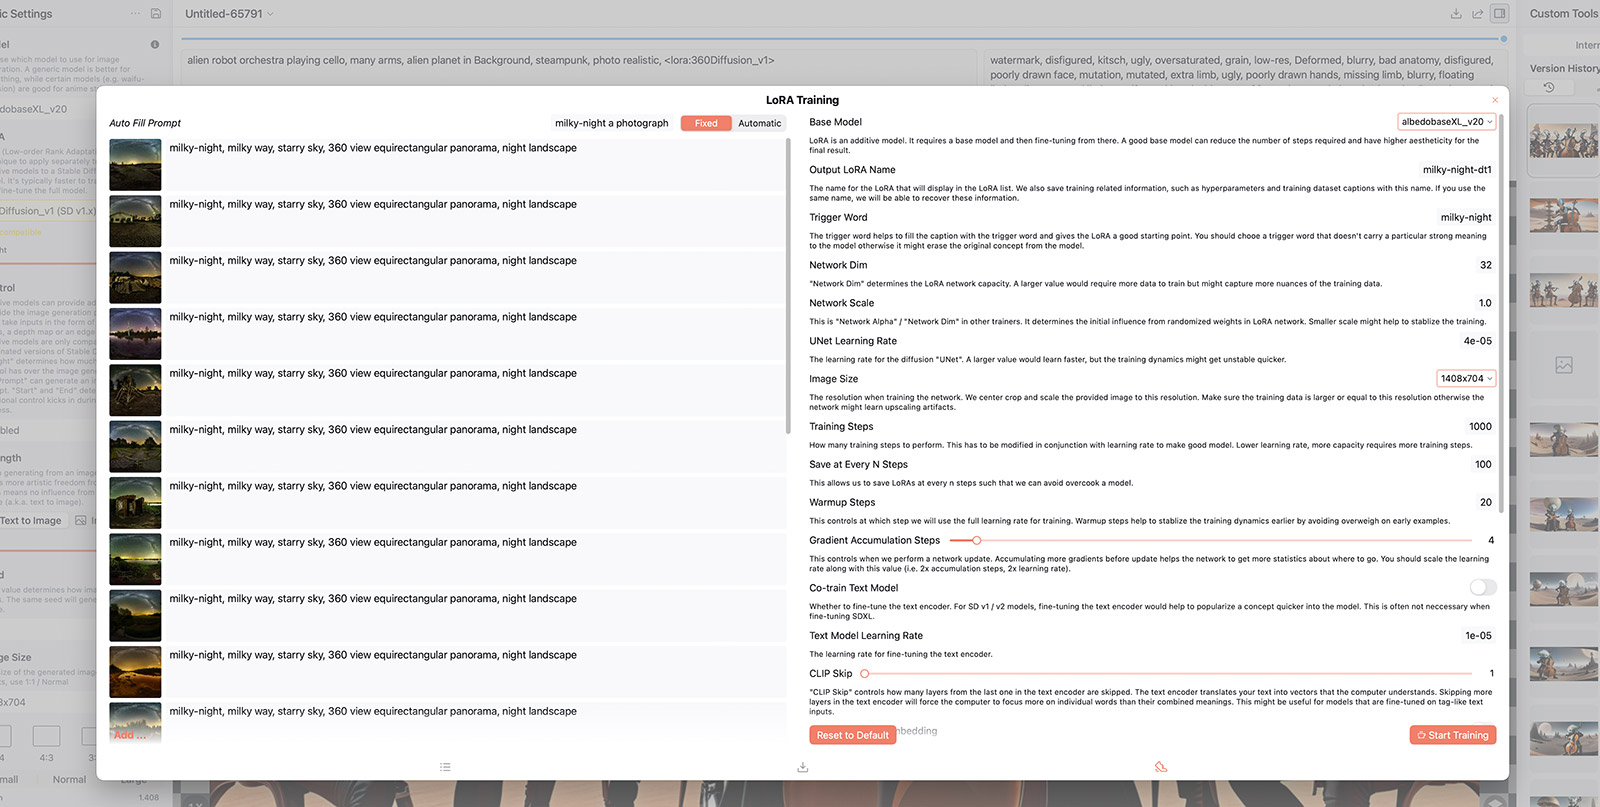This screenshot has height=807, width=1600.
Task: Open the Image Size 1408x704 dropdown
Action: (x=1466, y=379)
